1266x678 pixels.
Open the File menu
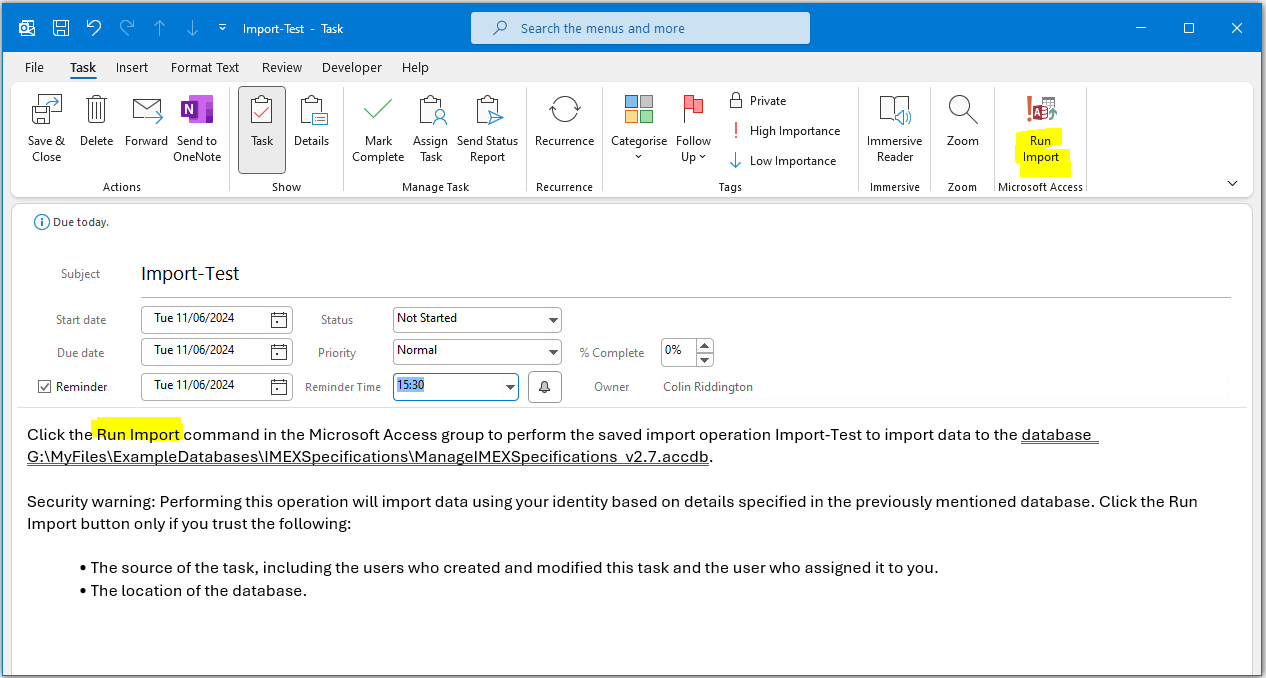[x=34, y=67]
